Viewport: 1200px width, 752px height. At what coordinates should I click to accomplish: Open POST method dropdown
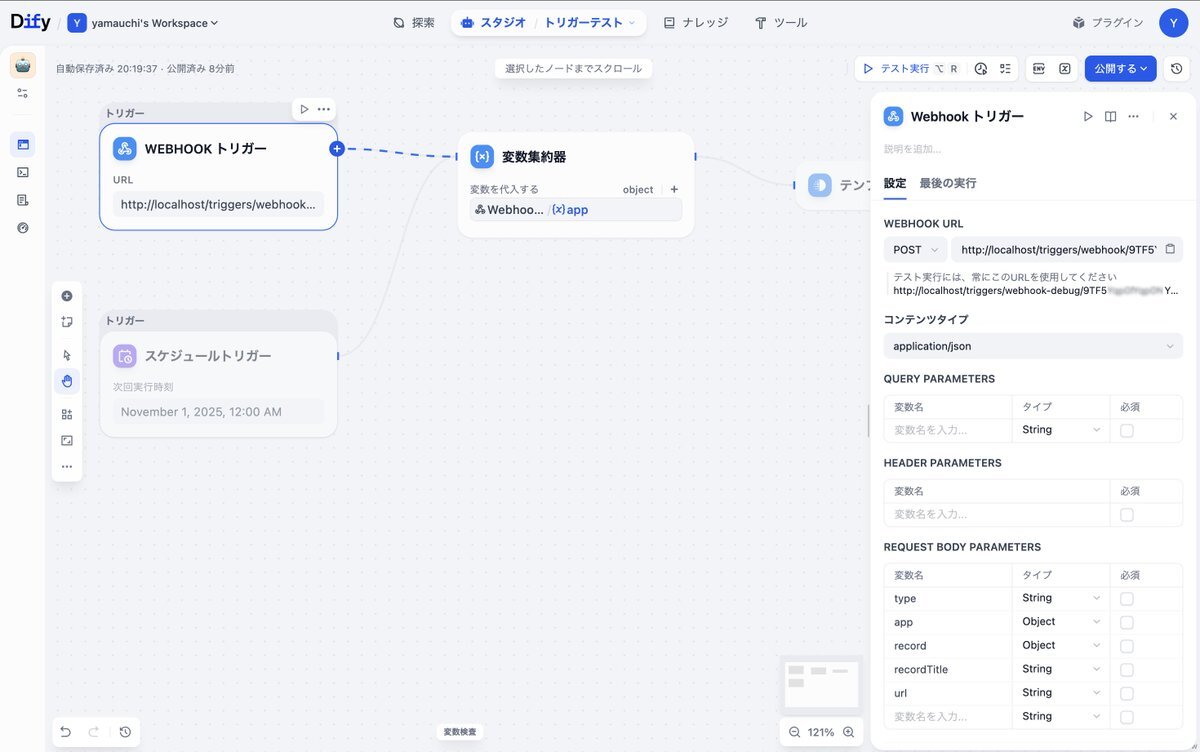pos(915,250)
